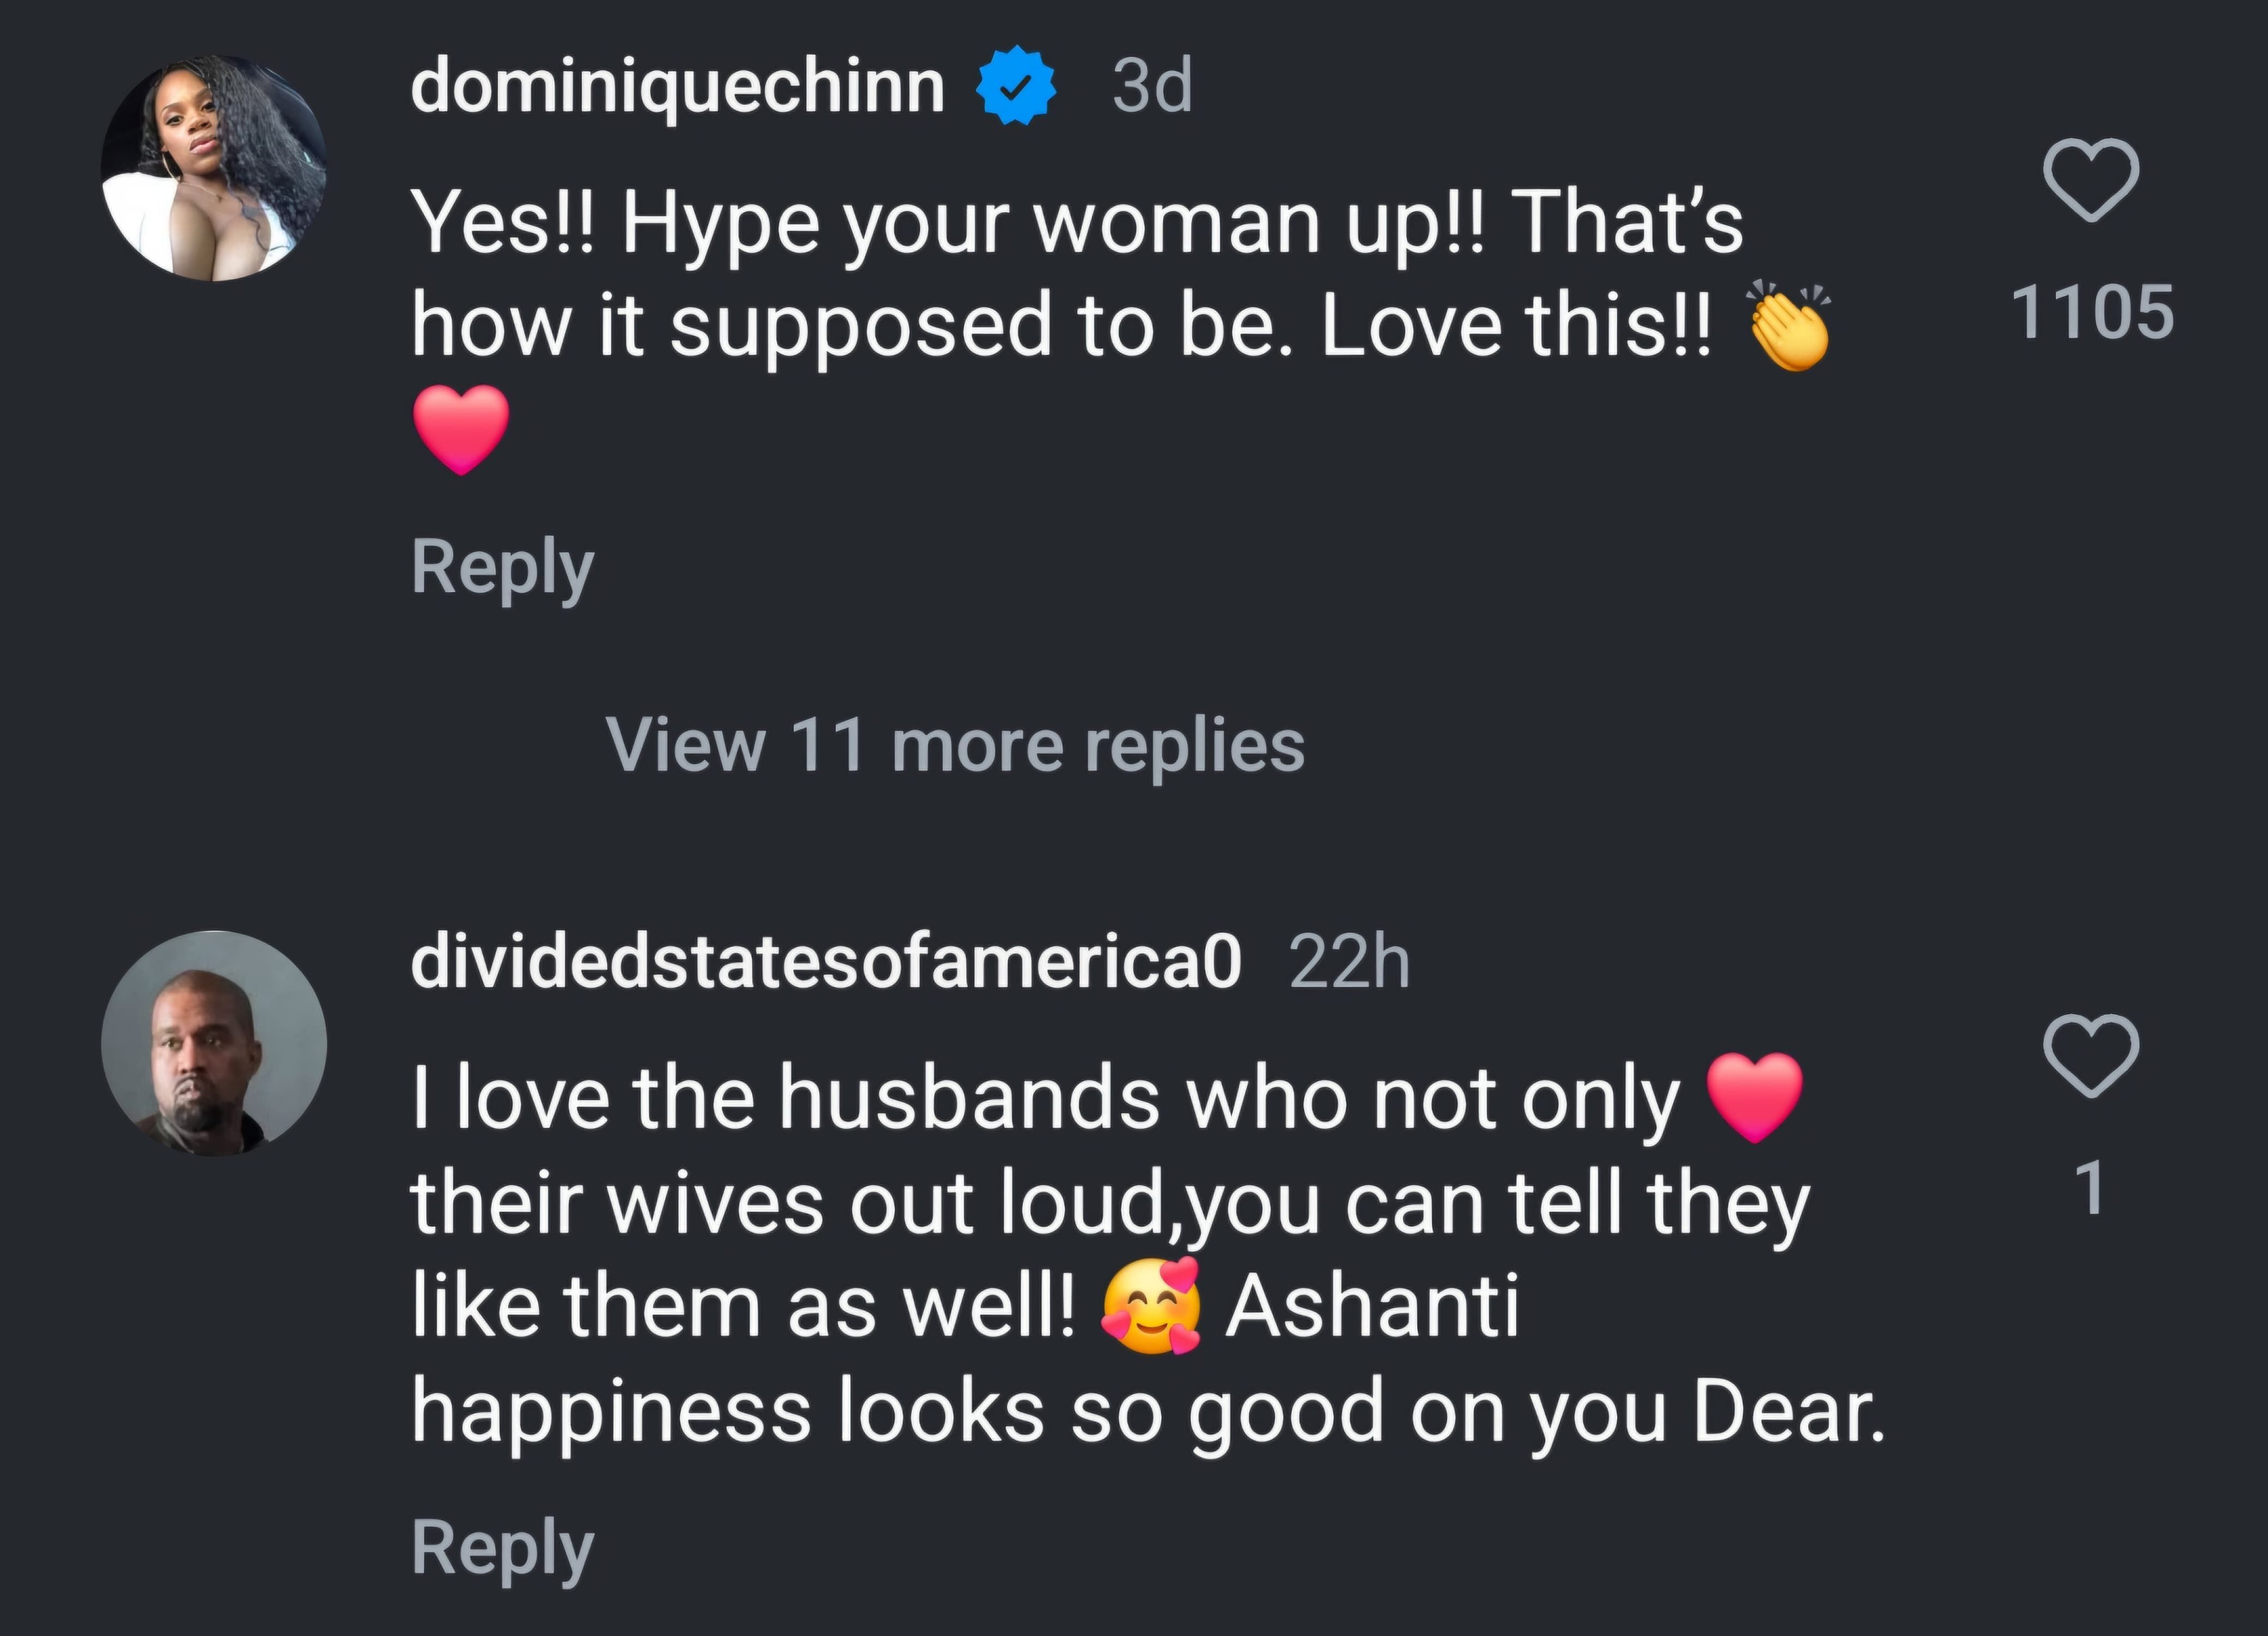View the 1105 likes count
2268x1636 pixels.
click(2091, 311)
